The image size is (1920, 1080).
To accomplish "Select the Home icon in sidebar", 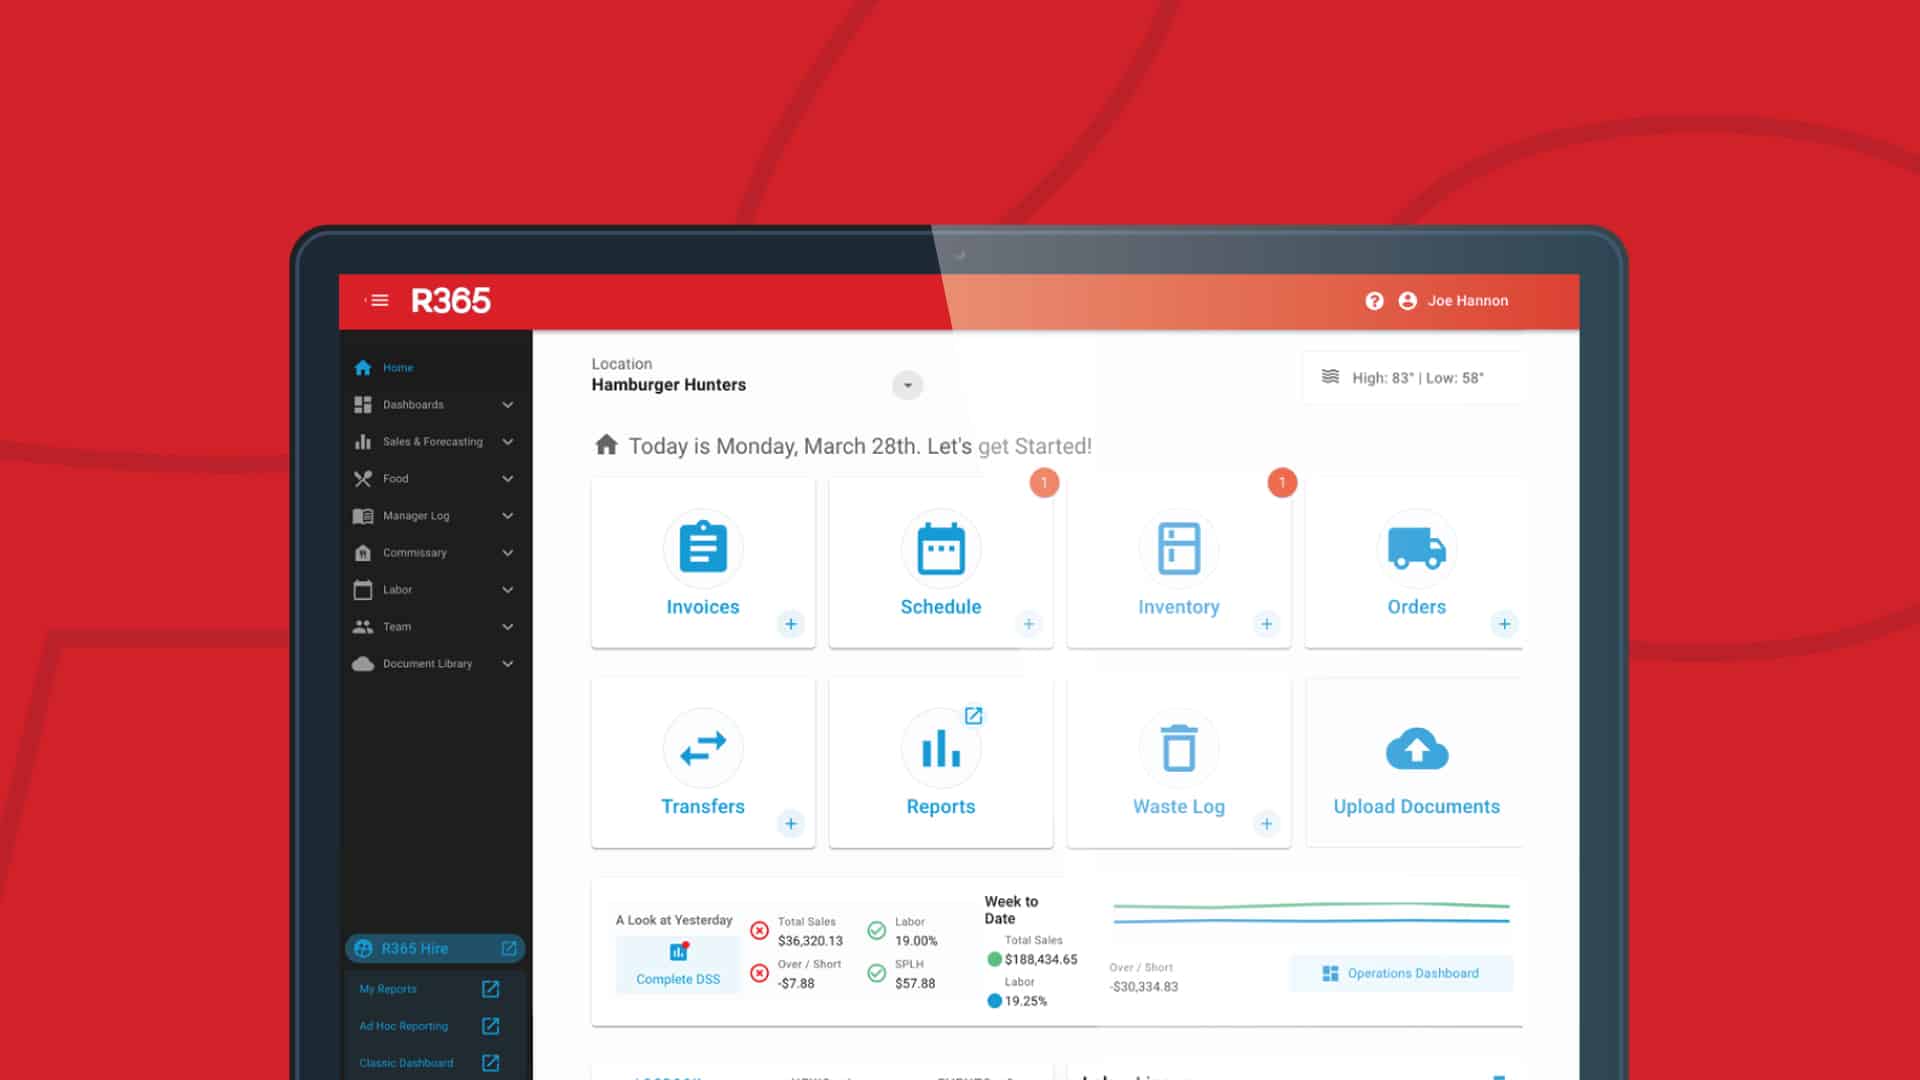I will (363, 368).
